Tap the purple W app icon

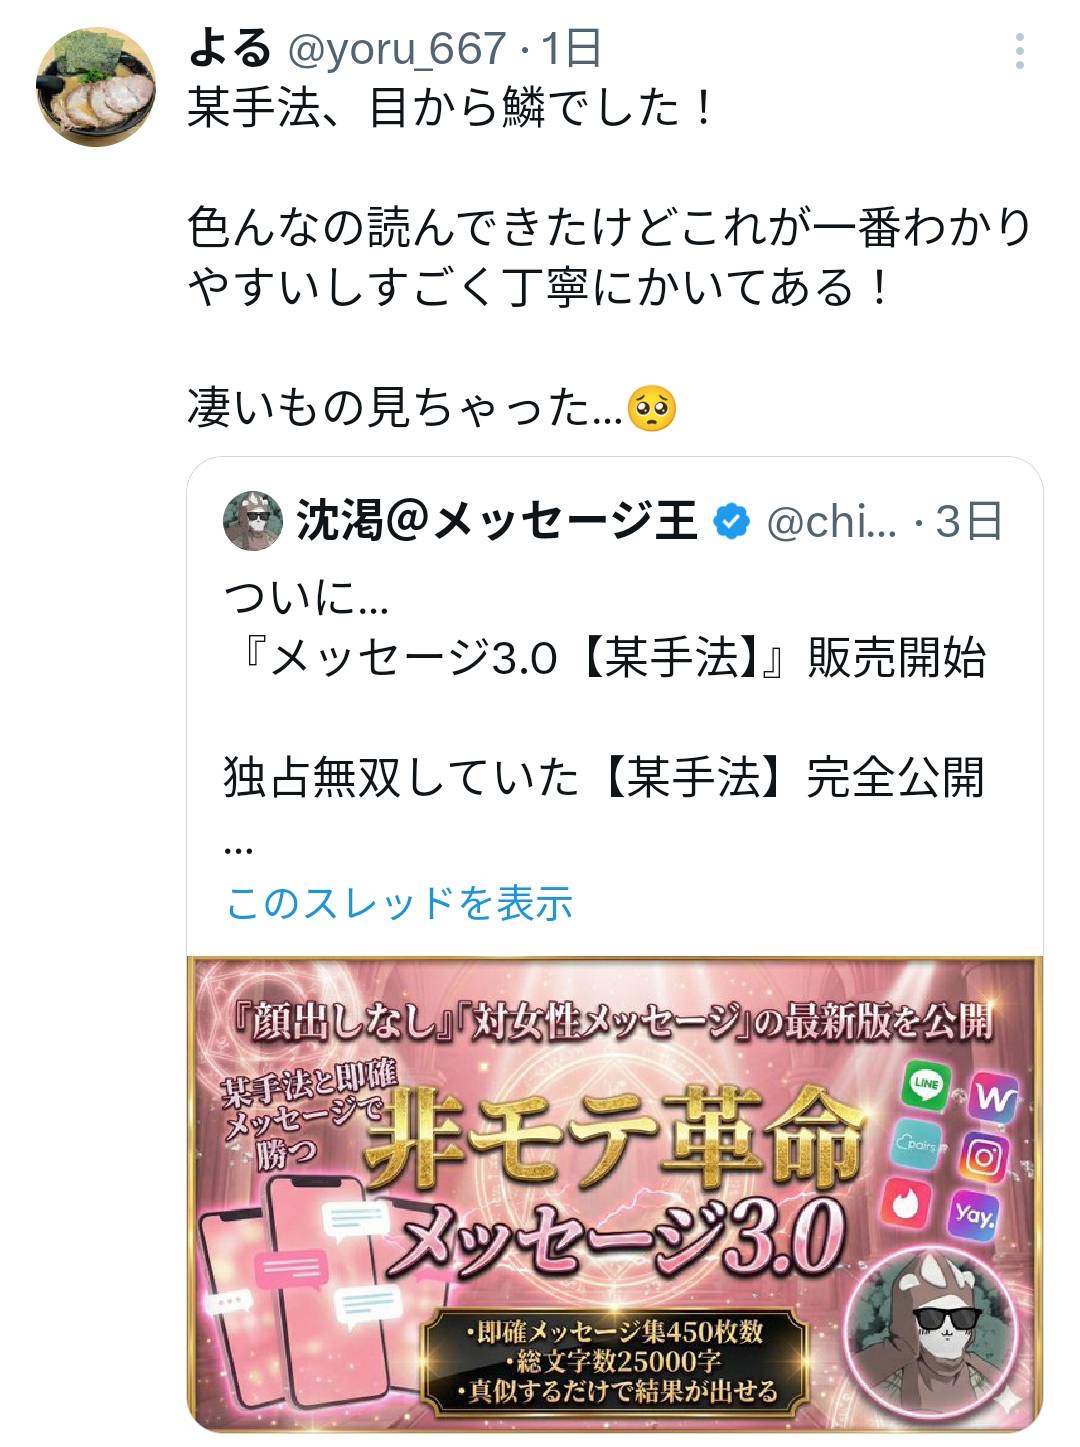994,1099
